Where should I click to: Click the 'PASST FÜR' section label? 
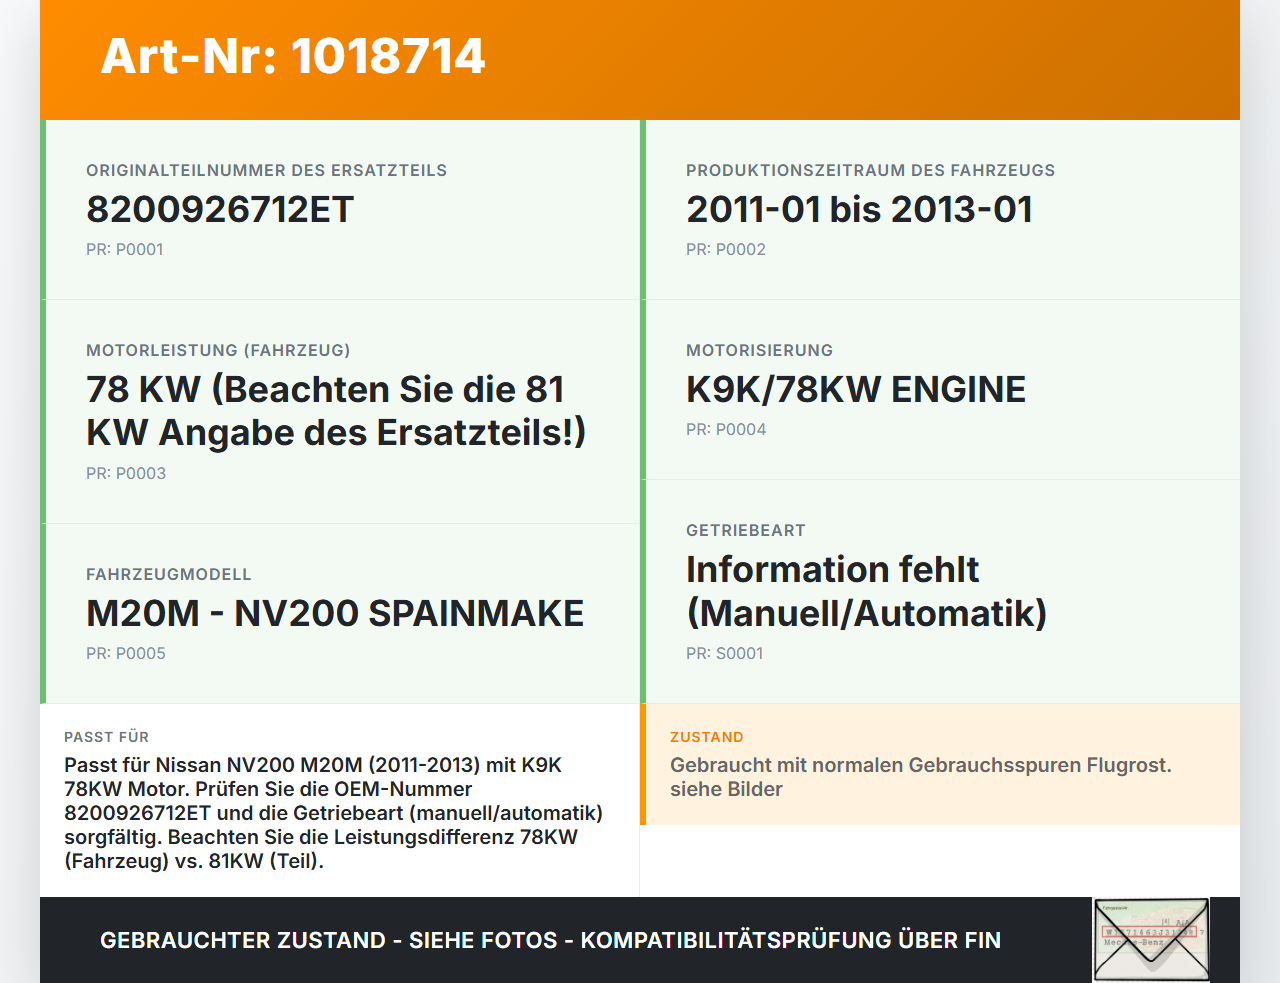(106, 737)
